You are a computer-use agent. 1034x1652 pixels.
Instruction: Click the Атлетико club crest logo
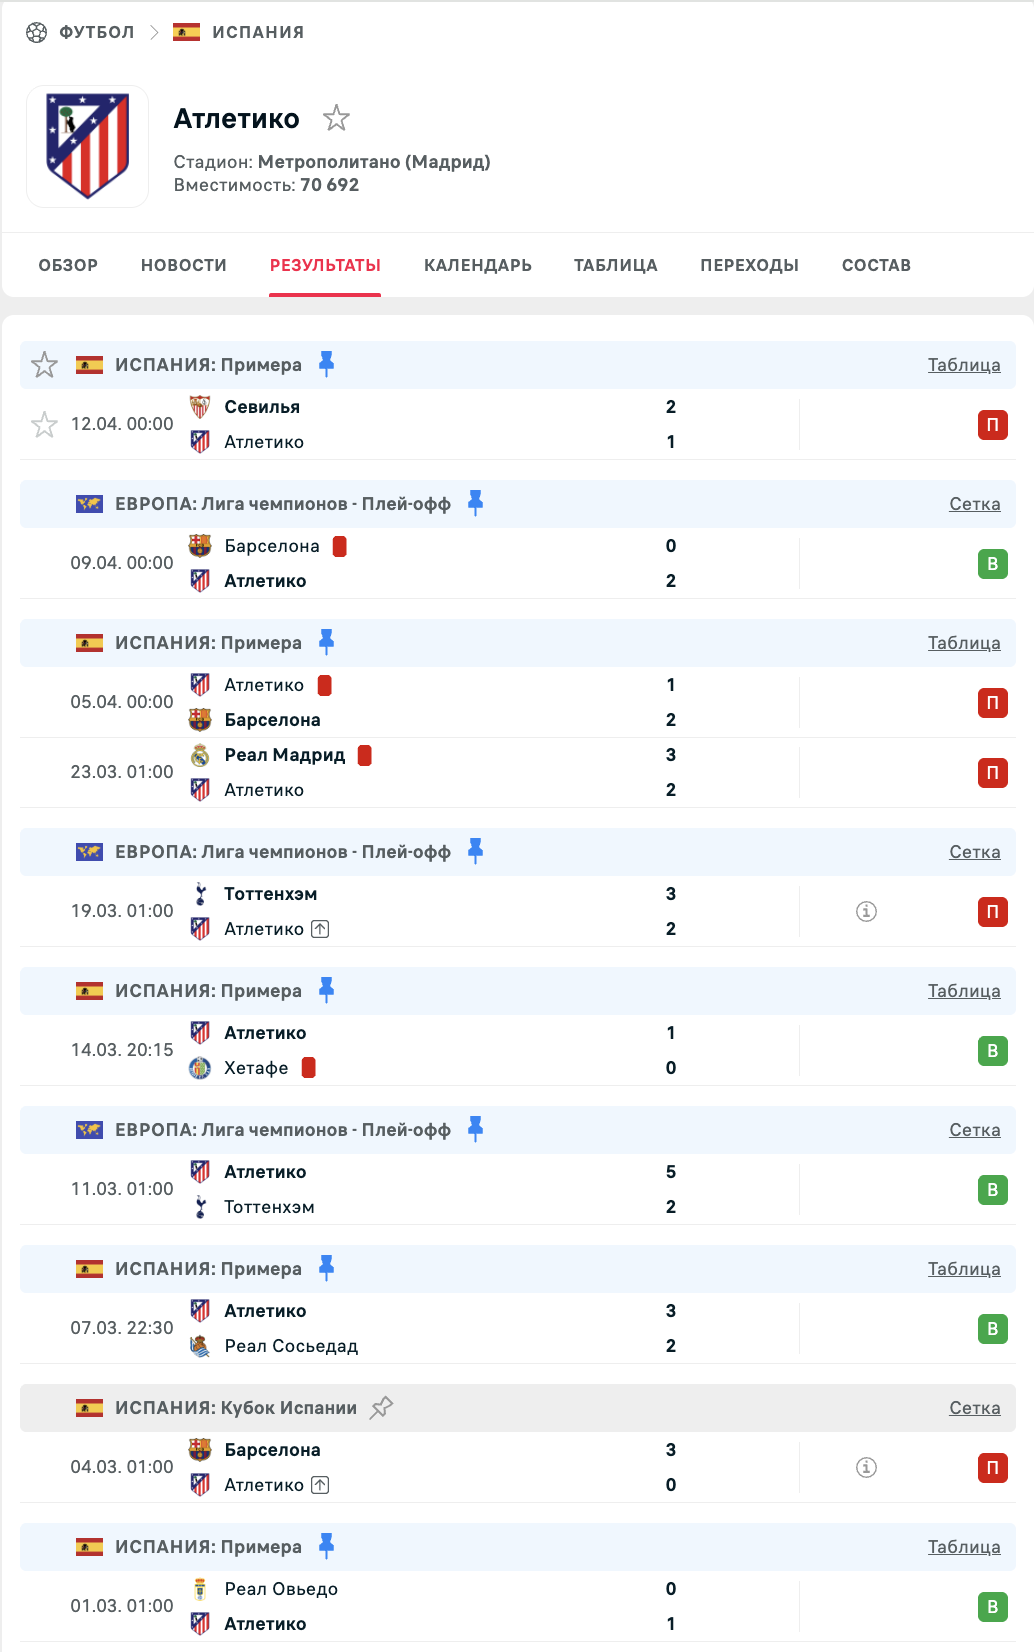(x=88, y=146)
